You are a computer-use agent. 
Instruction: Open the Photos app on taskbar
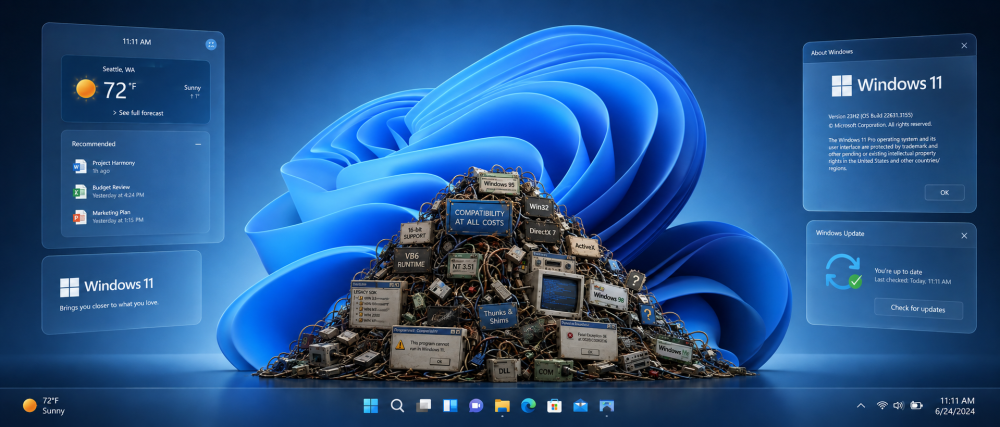[607, 405]
